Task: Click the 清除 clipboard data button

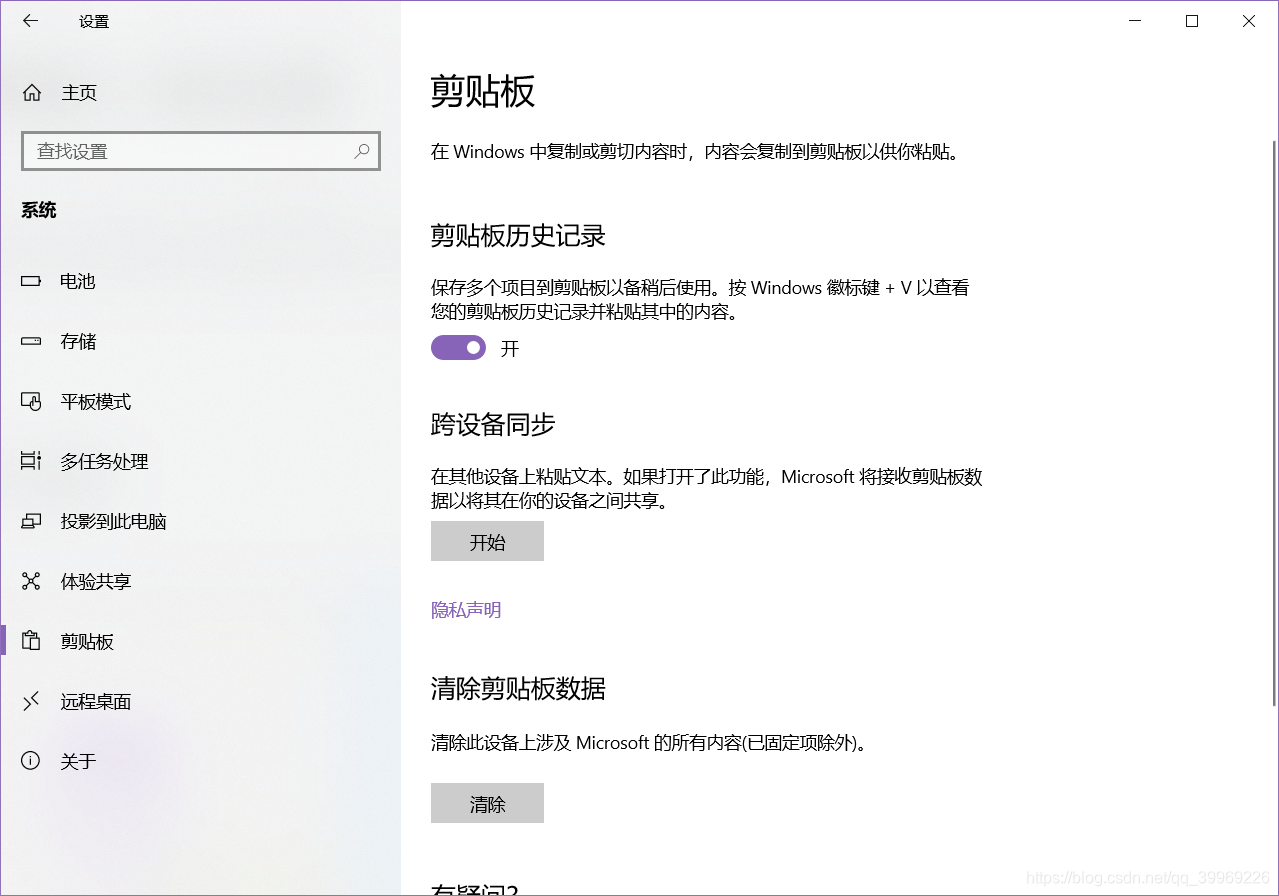Action: coord(487,803)
